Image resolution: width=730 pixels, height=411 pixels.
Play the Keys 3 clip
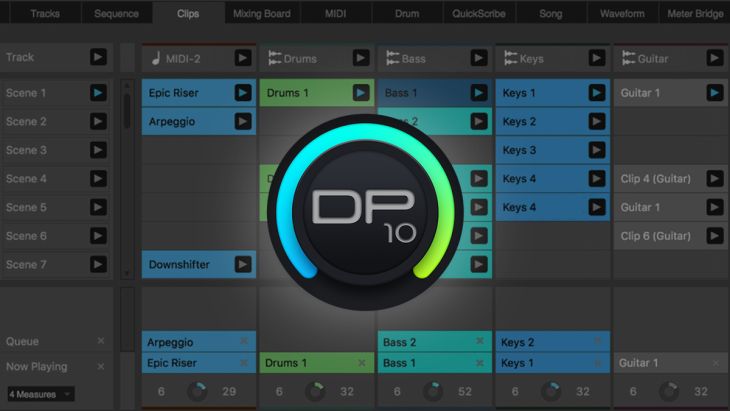click(596, 150)
